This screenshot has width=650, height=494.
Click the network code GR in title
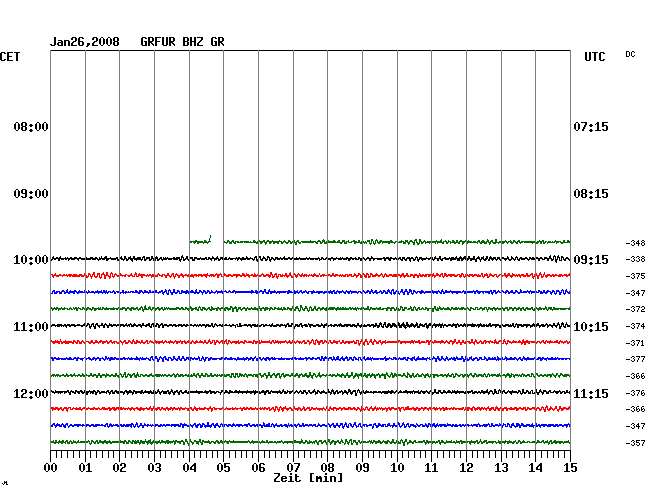217,42
